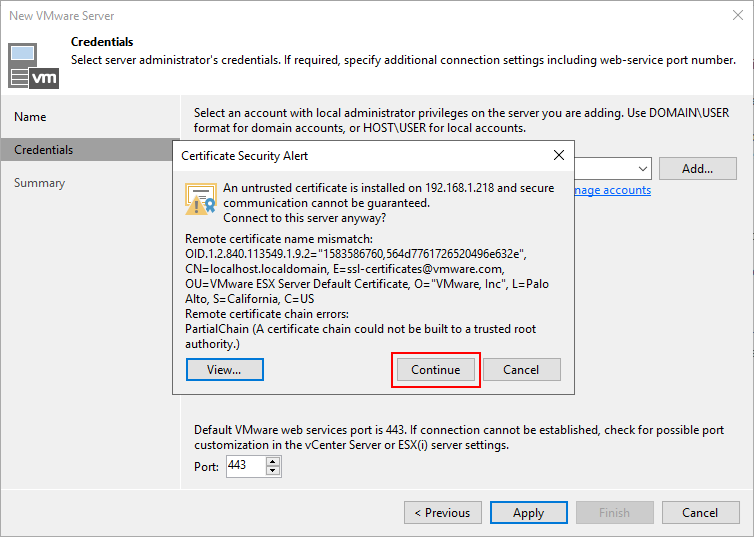The height and width of the screenshot is (537, 754).
Task: Close the New VMware Server wizard window
Action: (x=738, y=15)
